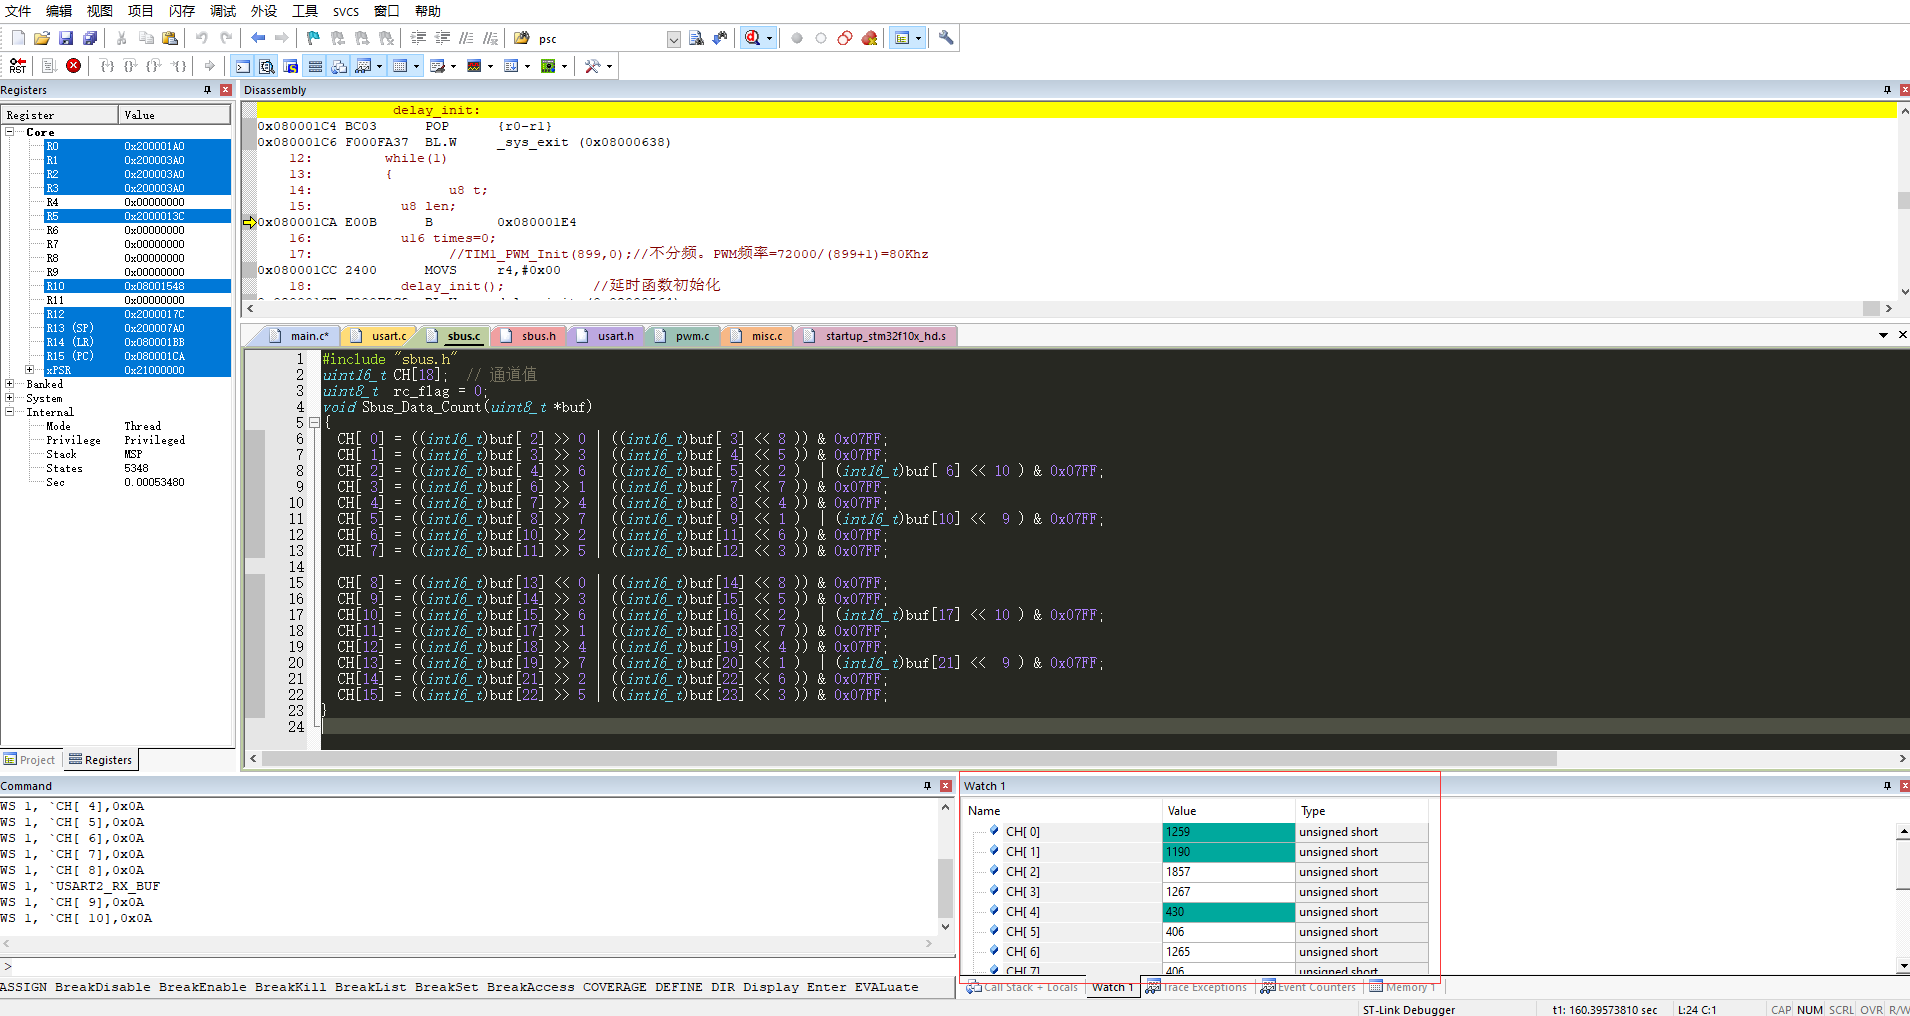The image size is (1910, 1016).
Task: Open the psc search combo dropdown
Action: point(673,39)
